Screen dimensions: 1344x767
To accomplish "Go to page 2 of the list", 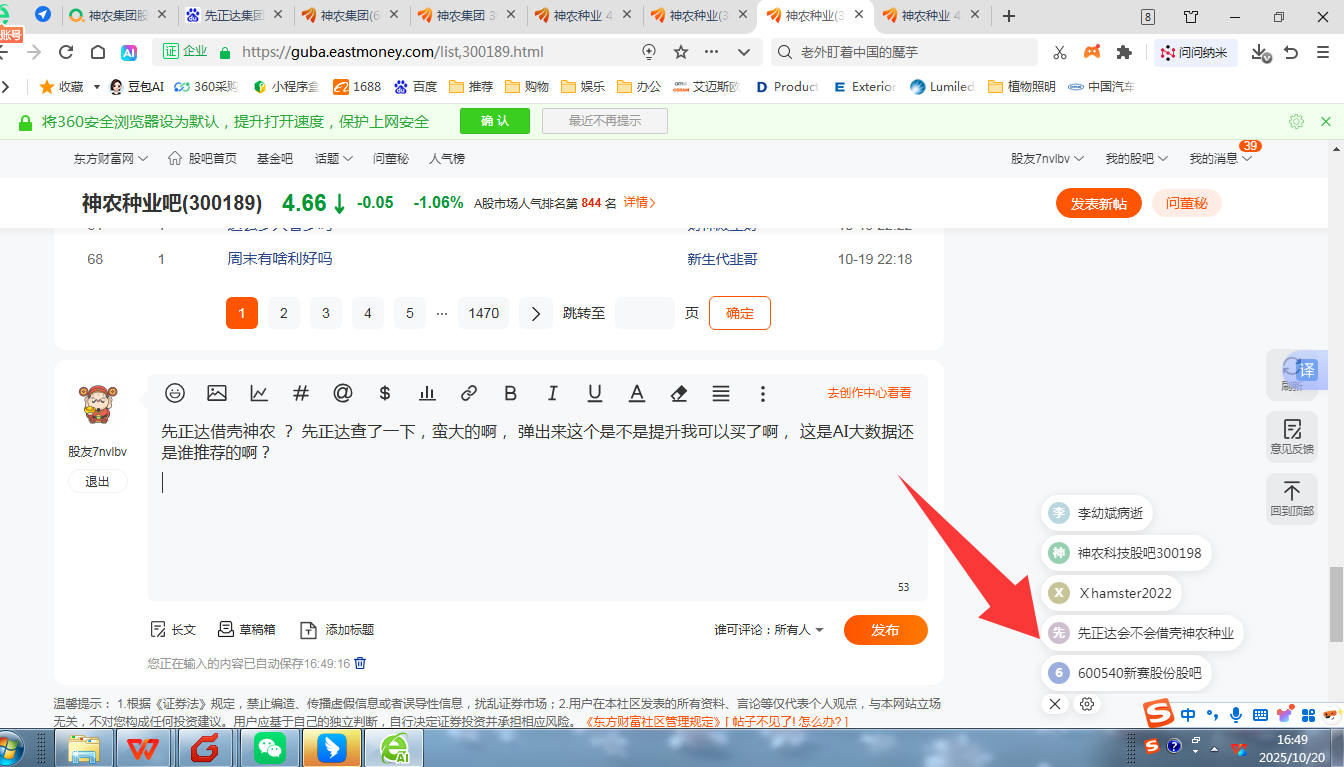I will coord(284,313).
